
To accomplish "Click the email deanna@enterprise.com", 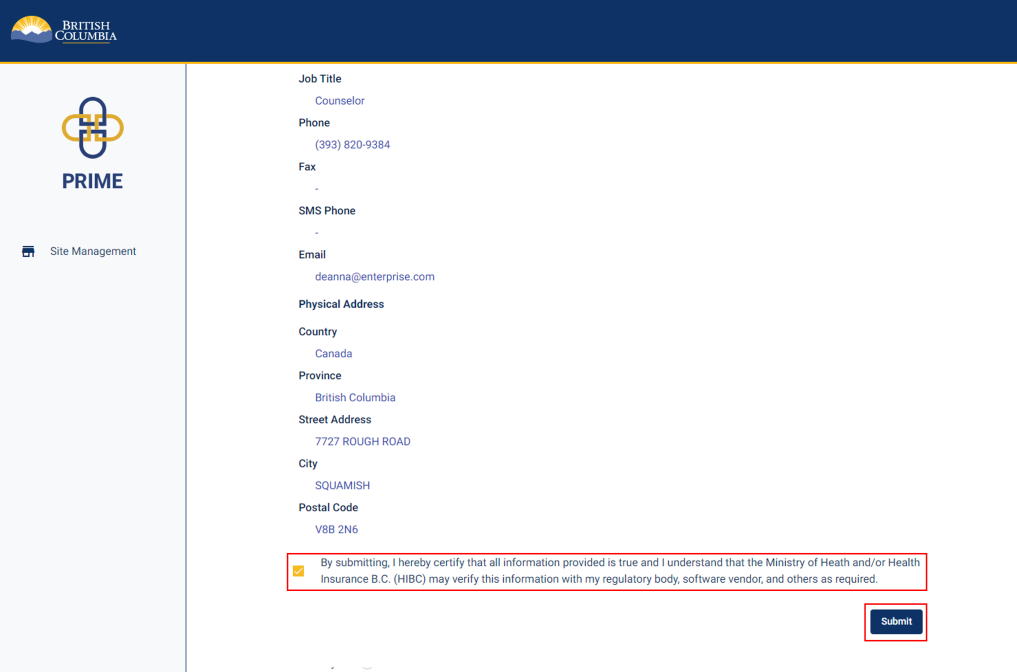I will 374,277.
